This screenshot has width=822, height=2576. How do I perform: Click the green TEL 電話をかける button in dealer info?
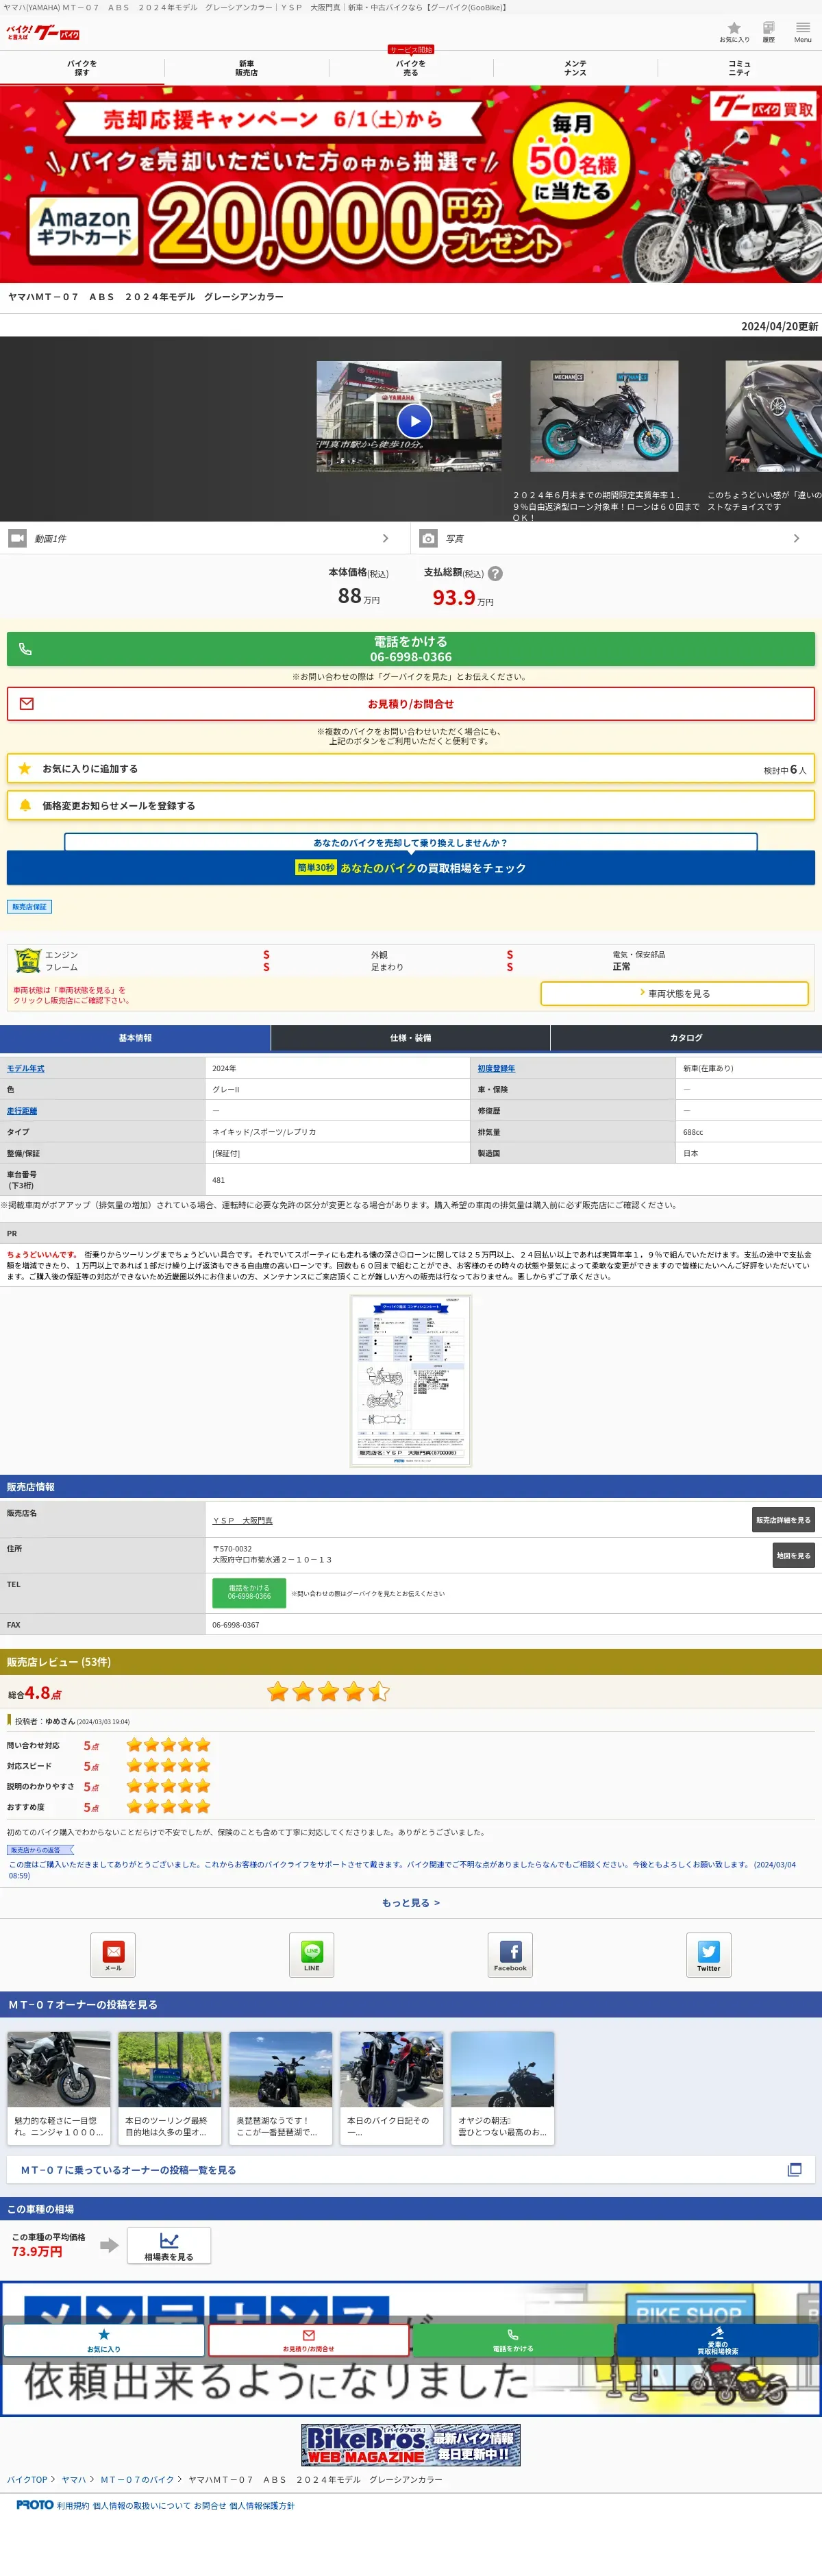(249, 1592)
